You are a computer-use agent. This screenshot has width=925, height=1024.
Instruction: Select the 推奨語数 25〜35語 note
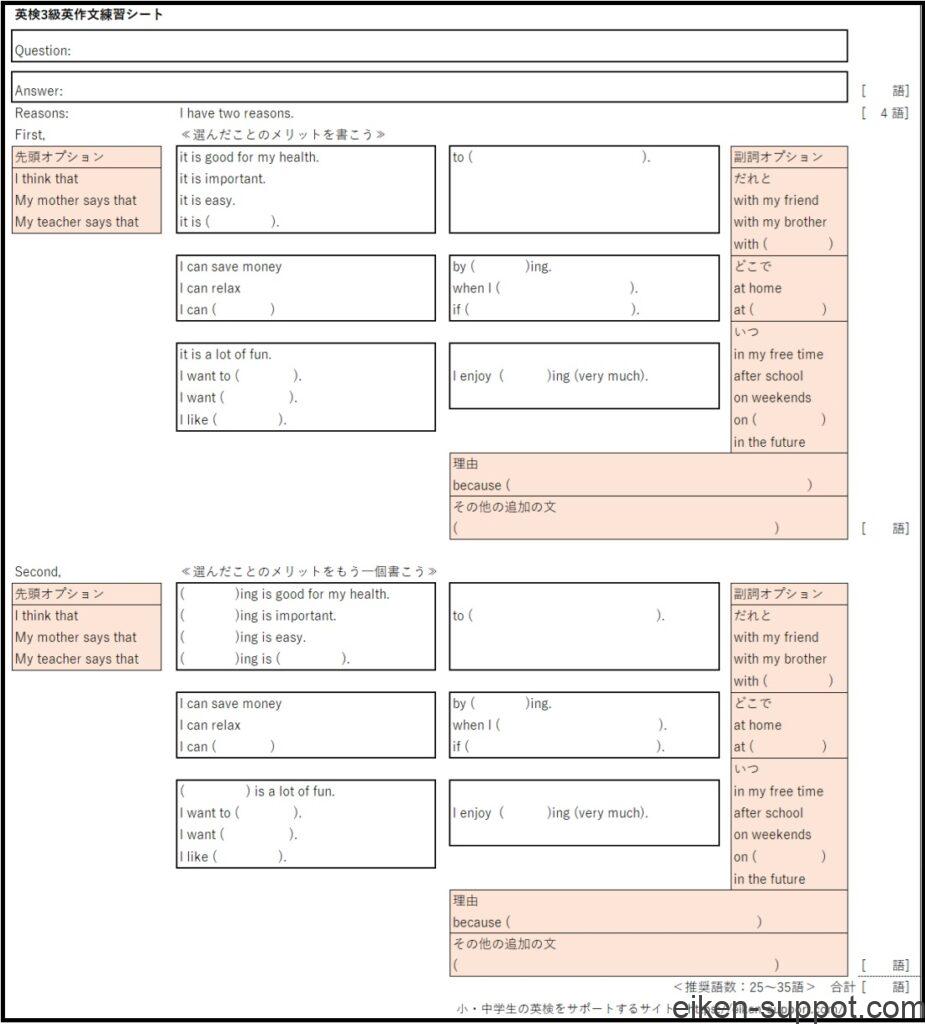pyautogui.click(x=744, y=987)
